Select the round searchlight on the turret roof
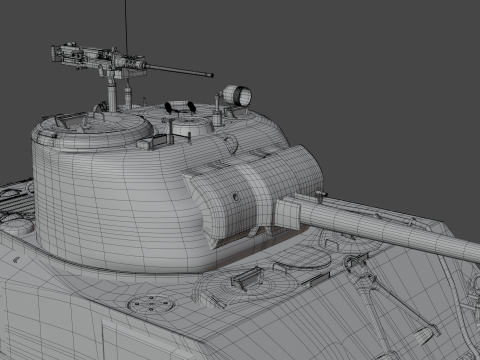 [237, 96]
